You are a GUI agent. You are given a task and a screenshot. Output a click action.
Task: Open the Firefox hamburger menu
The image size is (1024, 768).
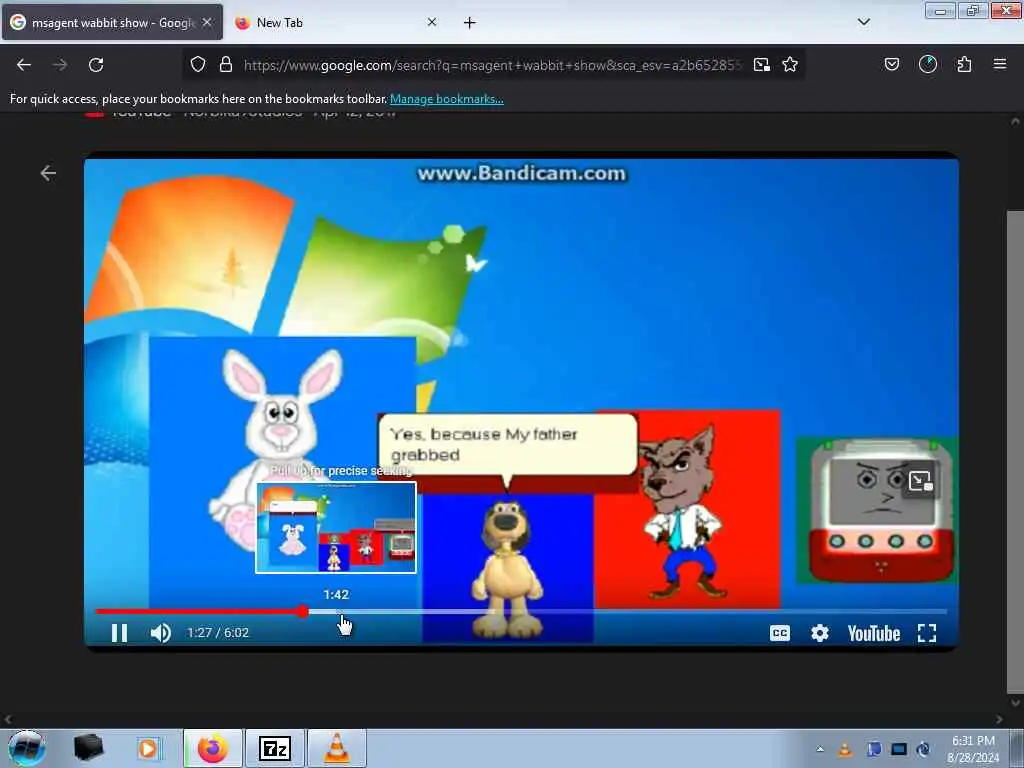pos(1000,64)
